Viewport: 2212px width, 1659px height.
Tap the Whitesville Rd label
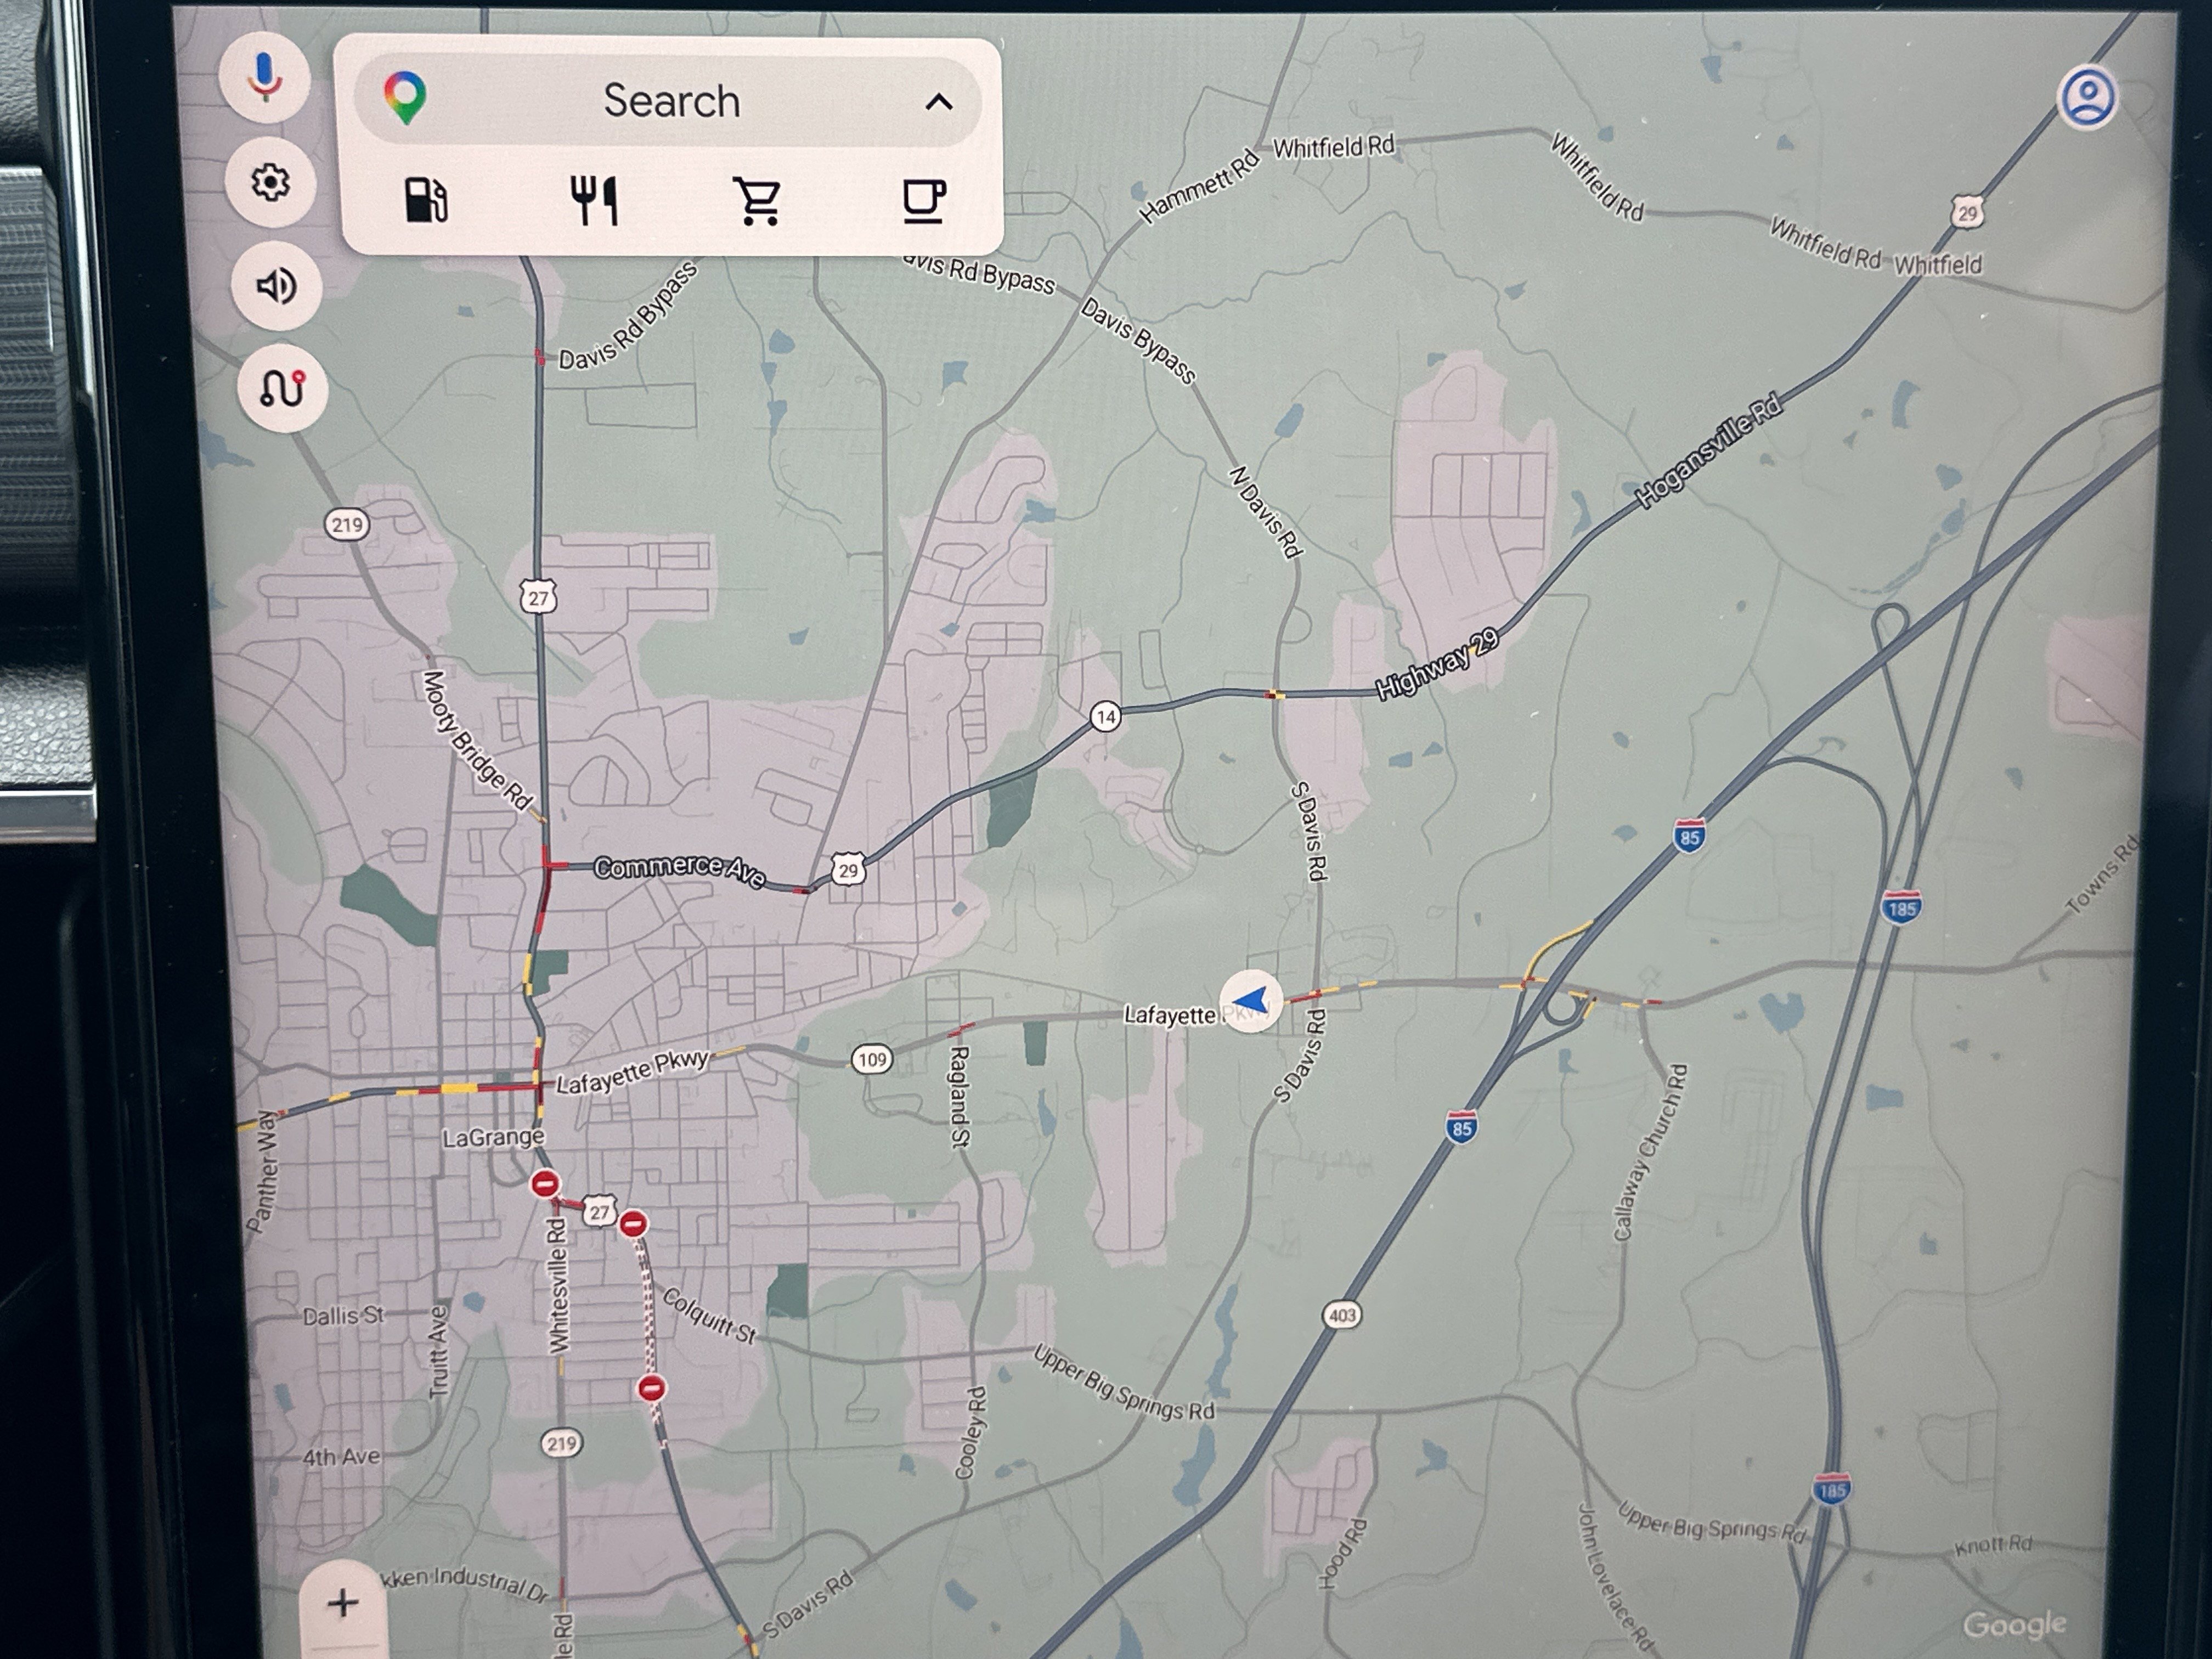pos(558,1285)
